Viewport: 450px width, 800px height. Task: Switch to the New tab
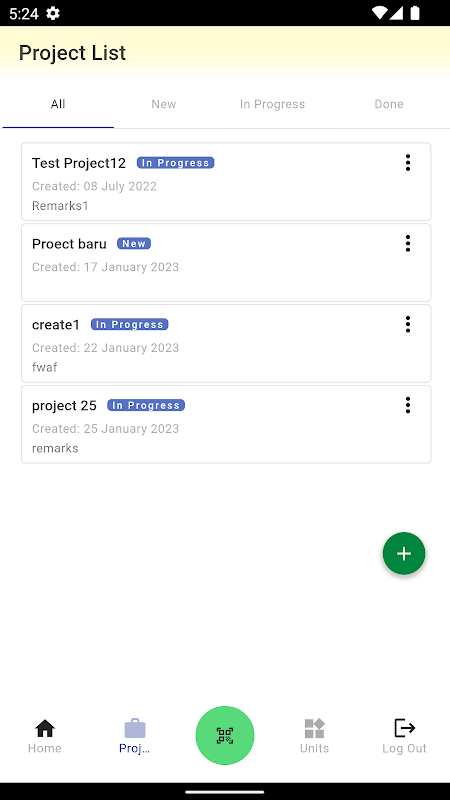tap(164, 104)
